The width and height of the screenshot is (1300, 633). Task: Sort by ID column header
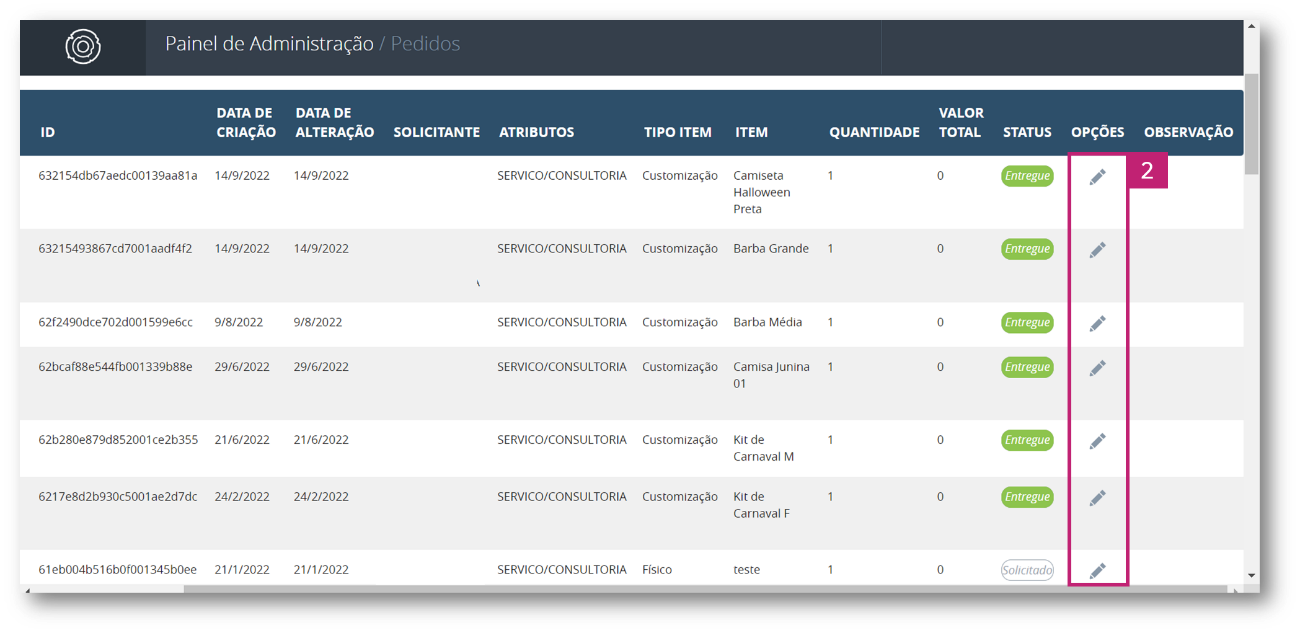(x=48, y=132)
